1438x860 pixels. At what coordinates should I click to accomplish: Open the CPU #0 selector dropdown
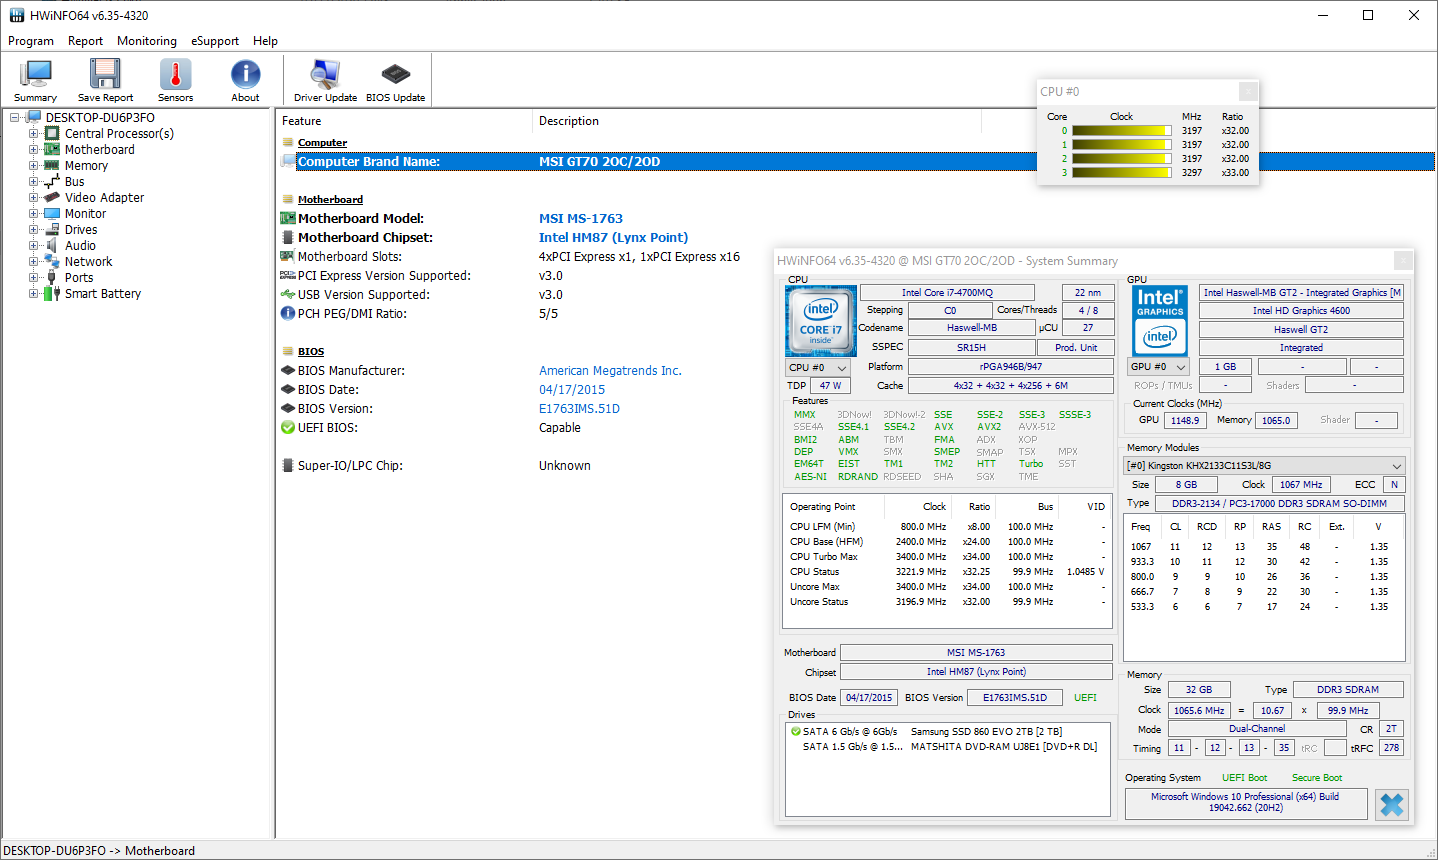point(818,367)
